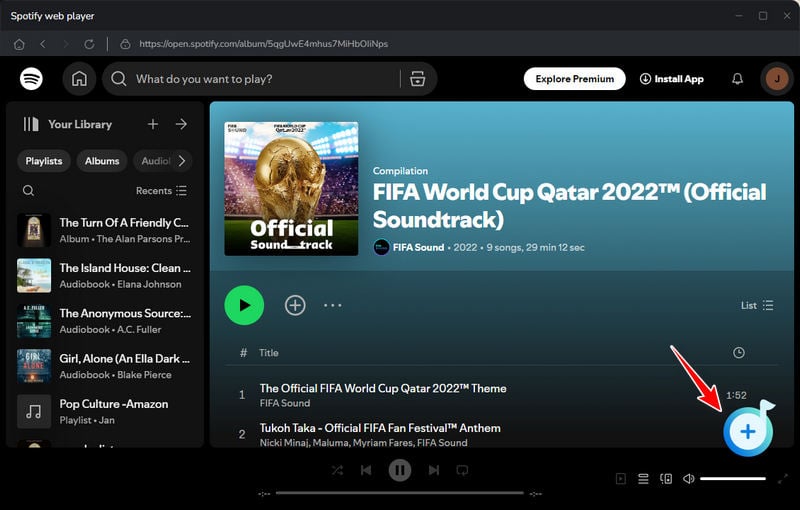
Task: Open FIFA Sound artist link
Action: (418, 247)
